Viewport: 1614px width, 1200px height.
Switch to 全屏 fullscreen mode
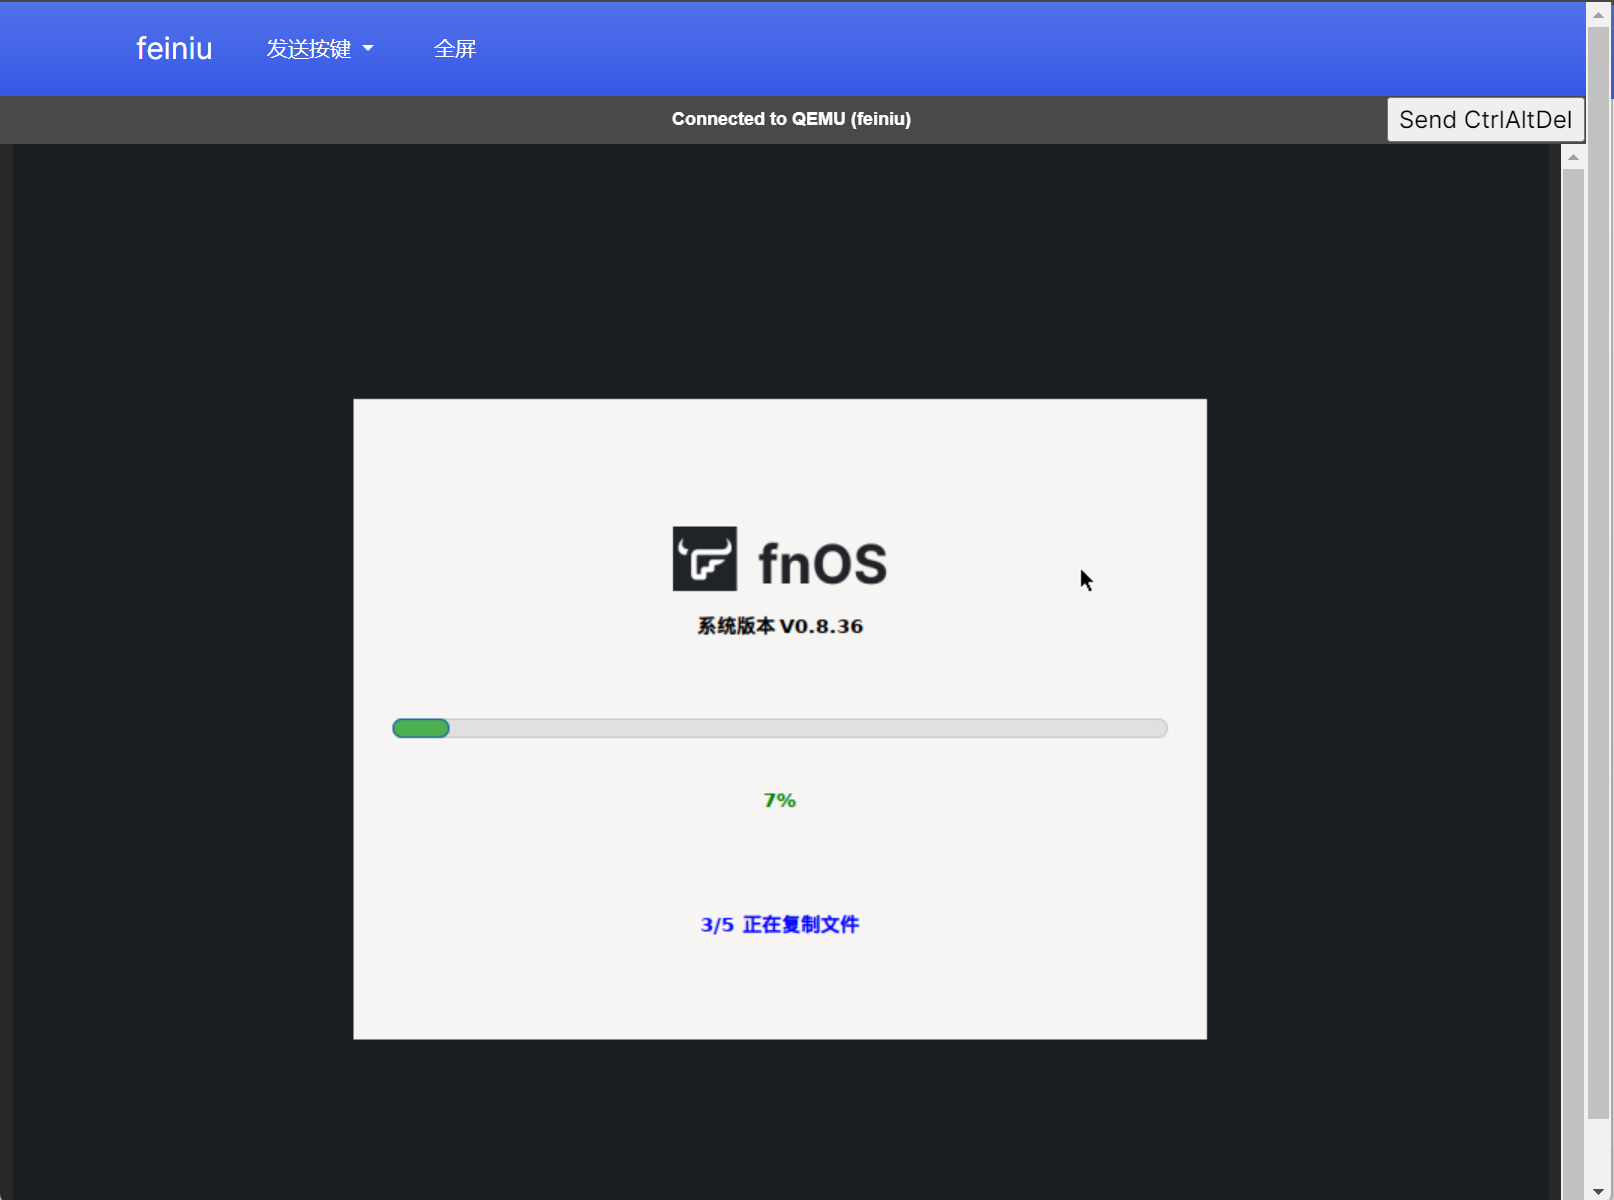pos(455,48)
